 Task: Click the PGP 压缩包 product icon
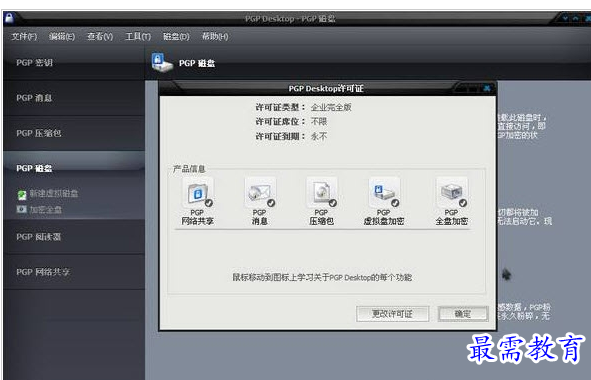(322, 193)
